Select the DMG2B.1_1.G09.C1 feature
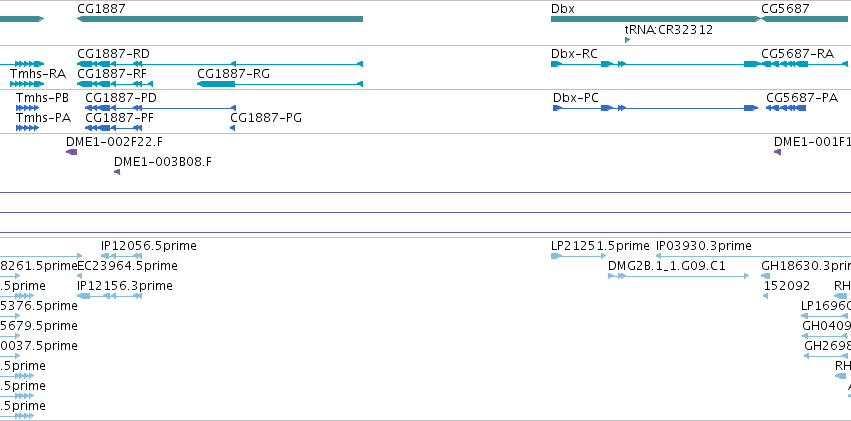This screenshot has height=421, width=851. pos(679,276)
